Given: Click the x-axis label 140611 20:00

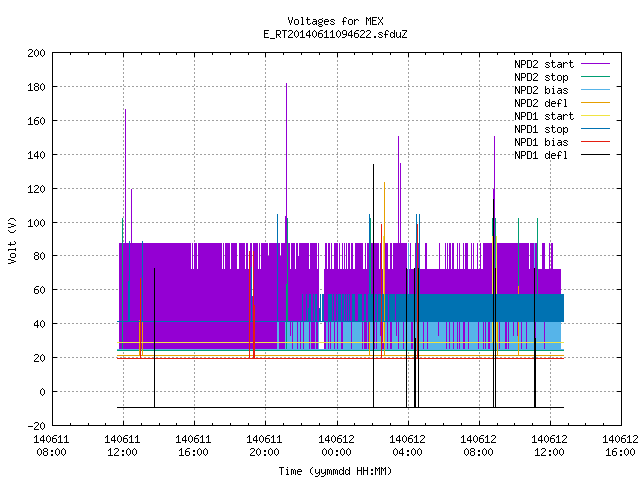Looking at the screenshot, I should (x=264, y=446).
